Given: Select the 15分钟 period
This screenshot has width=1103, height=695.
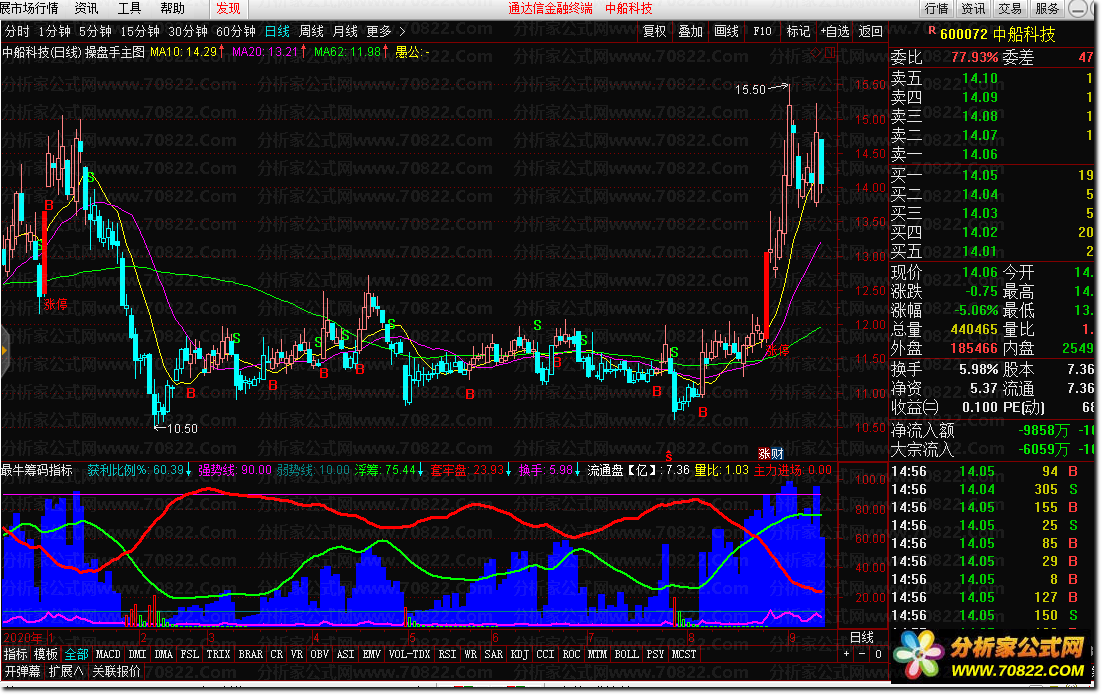Looking at the screenshot, I should [140, 32].
